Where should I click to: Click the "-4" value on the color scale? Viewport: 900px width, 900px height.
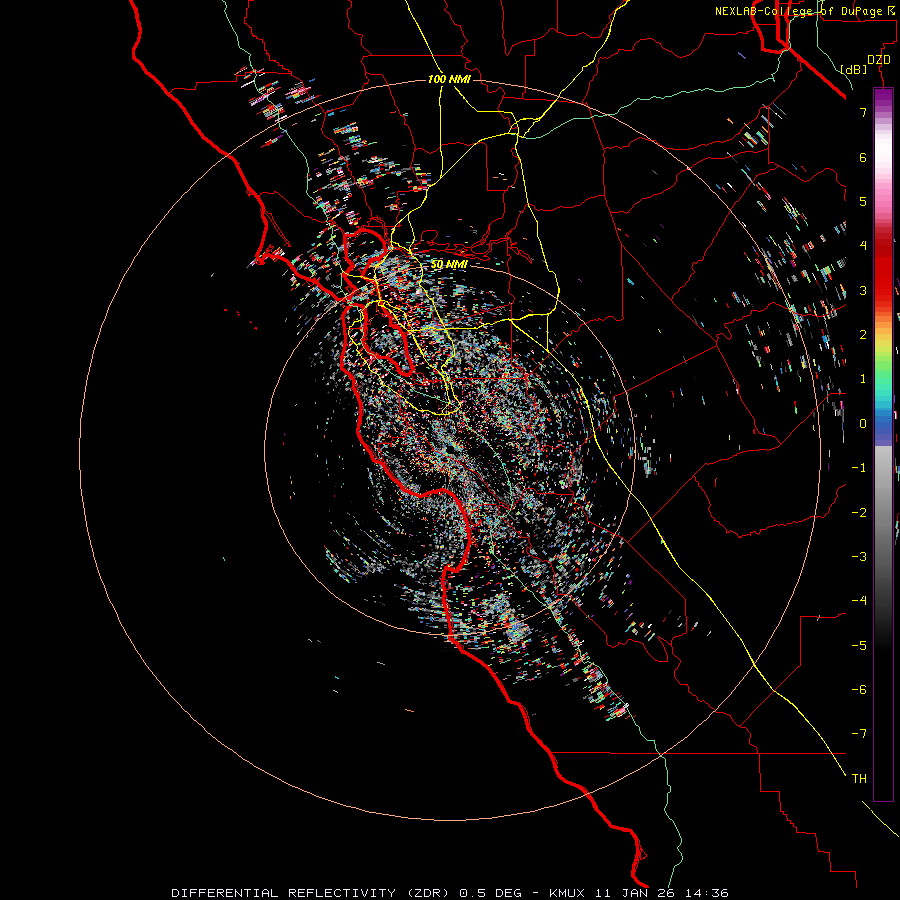pos(859,600)
